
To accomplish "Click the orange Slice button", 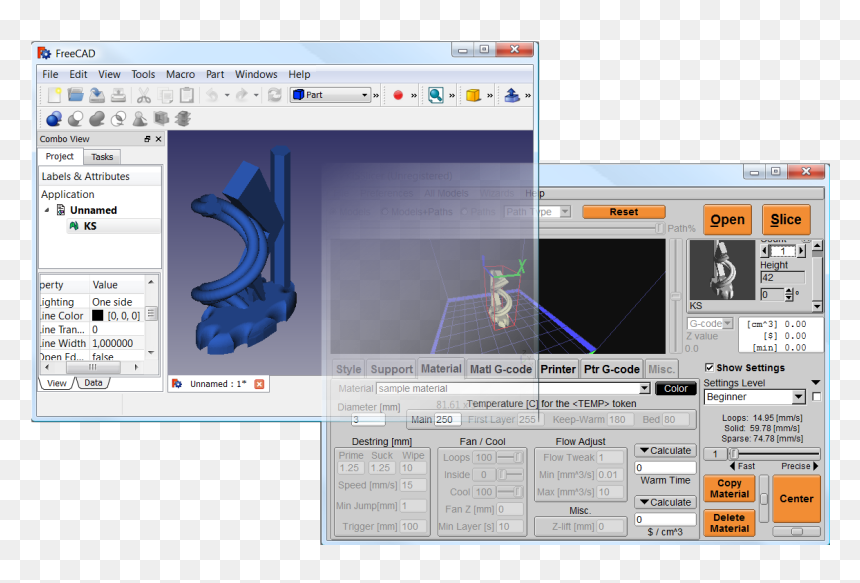I will click(x=786, y=219).
